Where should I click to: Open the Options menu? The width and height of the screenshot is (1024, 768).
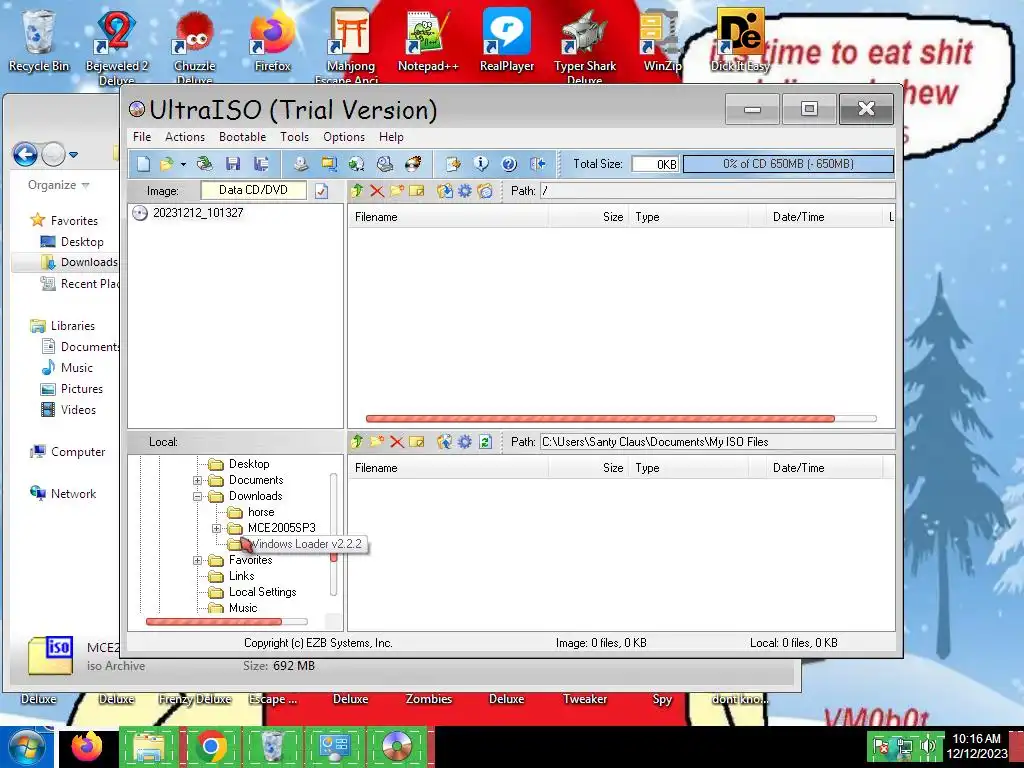click(x=344, y=137)
